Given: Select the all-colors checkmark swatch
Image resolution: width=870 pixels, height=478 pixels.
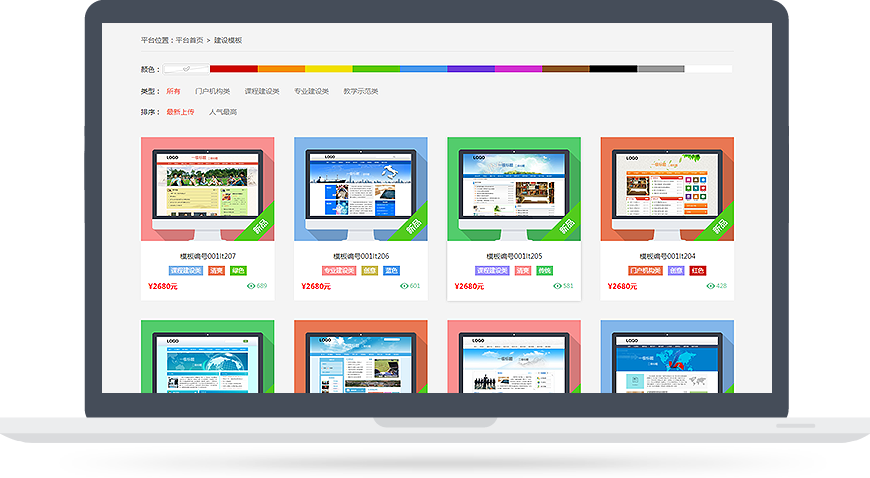Looking at the screenshot, I should [187, 69].
